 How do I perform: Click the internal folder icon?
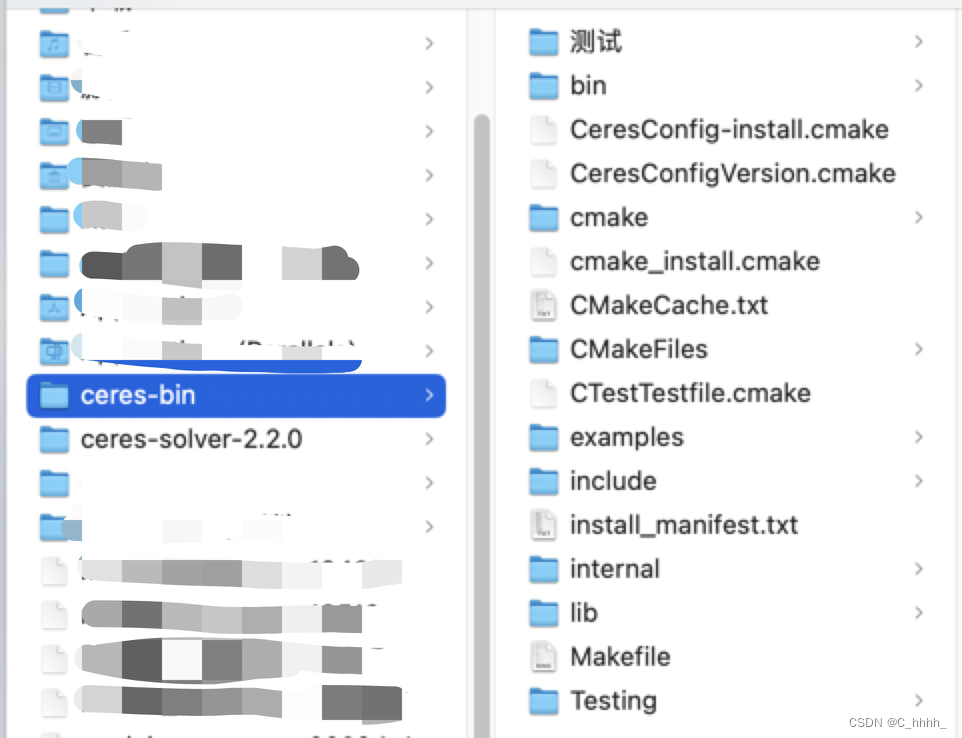tap(544, 568)
